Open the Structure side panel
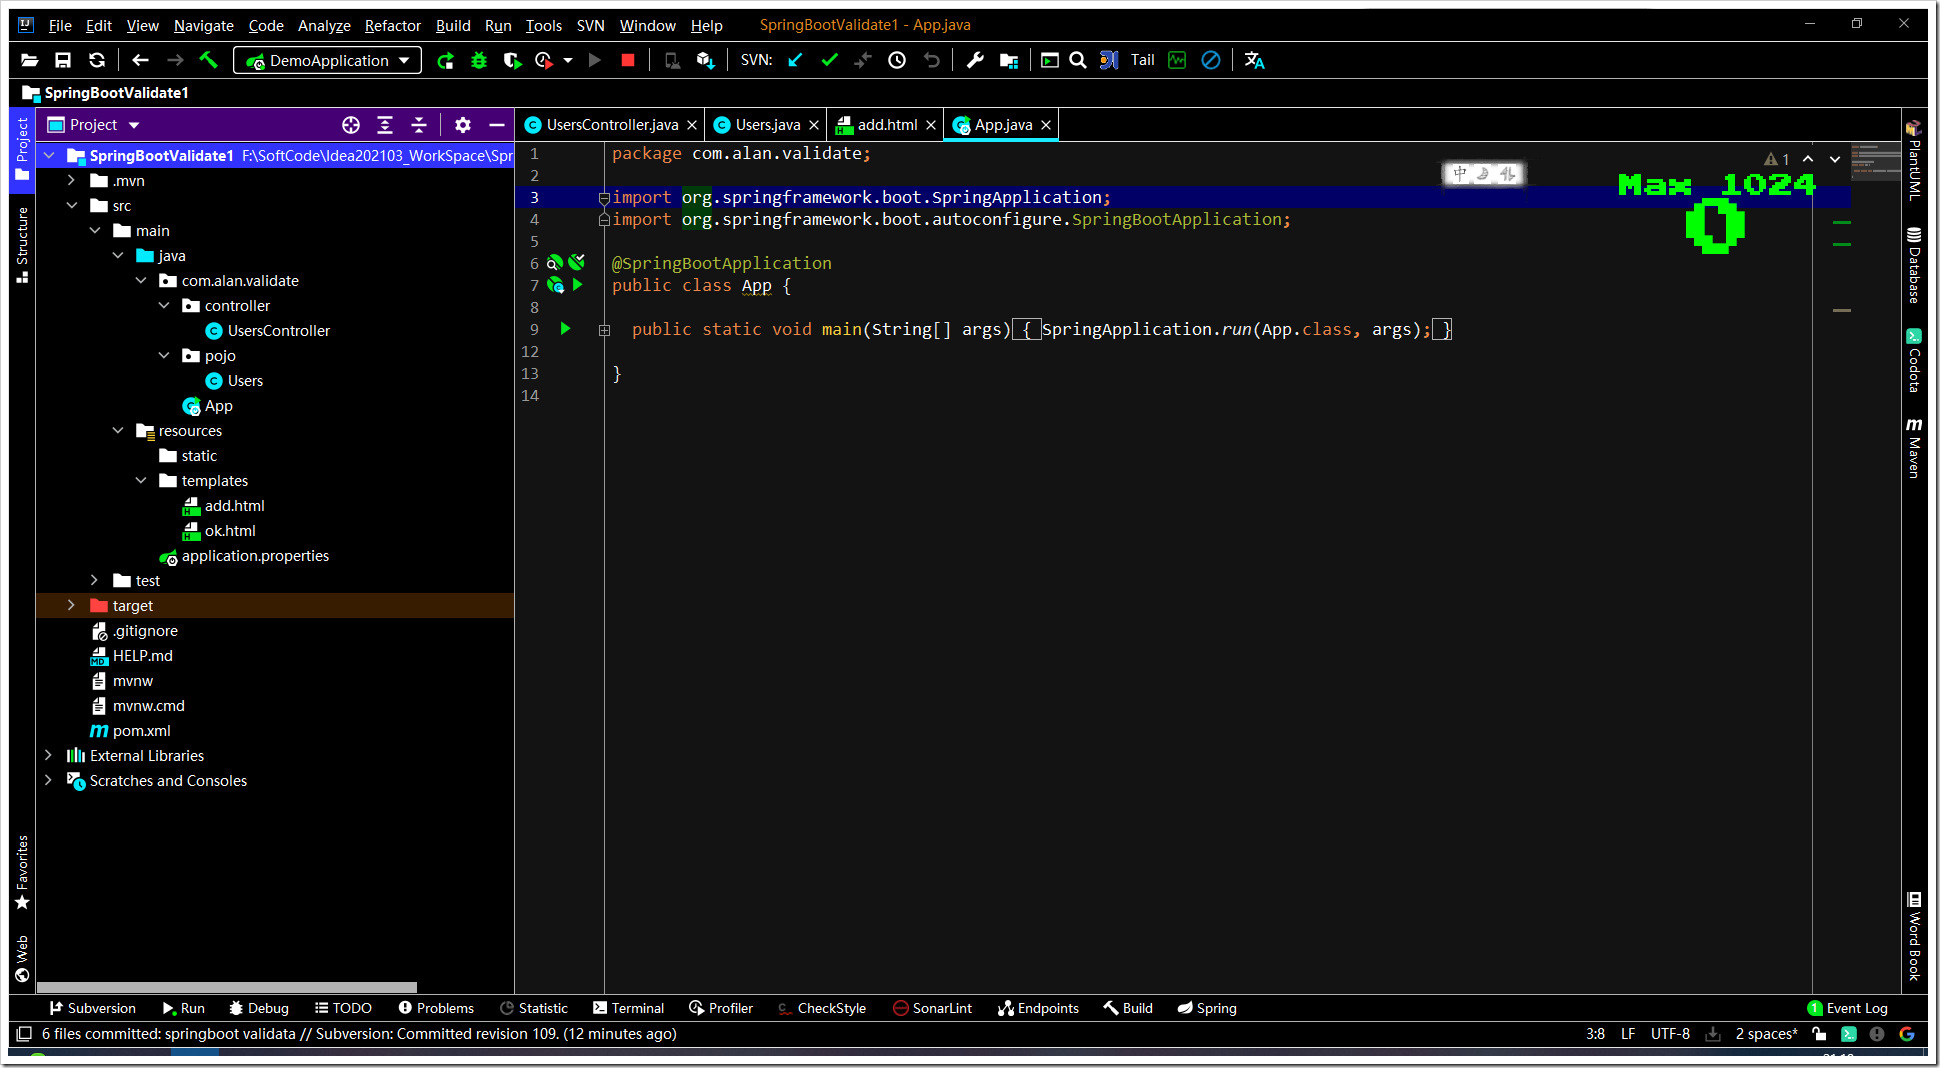This screenshot has width=1940, height=1068. coord(22,245)
